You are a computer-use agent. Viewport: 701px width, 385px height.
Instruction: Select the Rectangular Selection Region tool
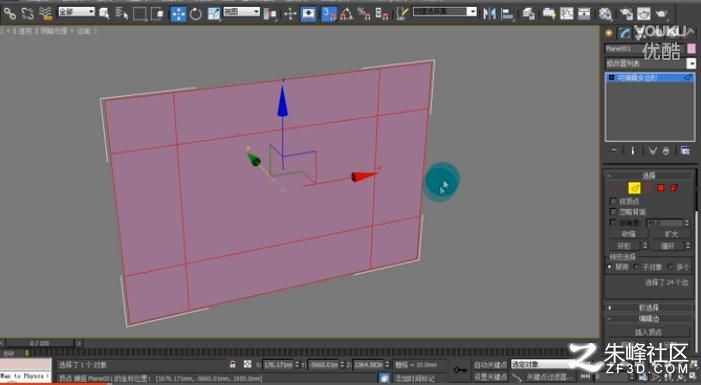click(x=139, y=14)
